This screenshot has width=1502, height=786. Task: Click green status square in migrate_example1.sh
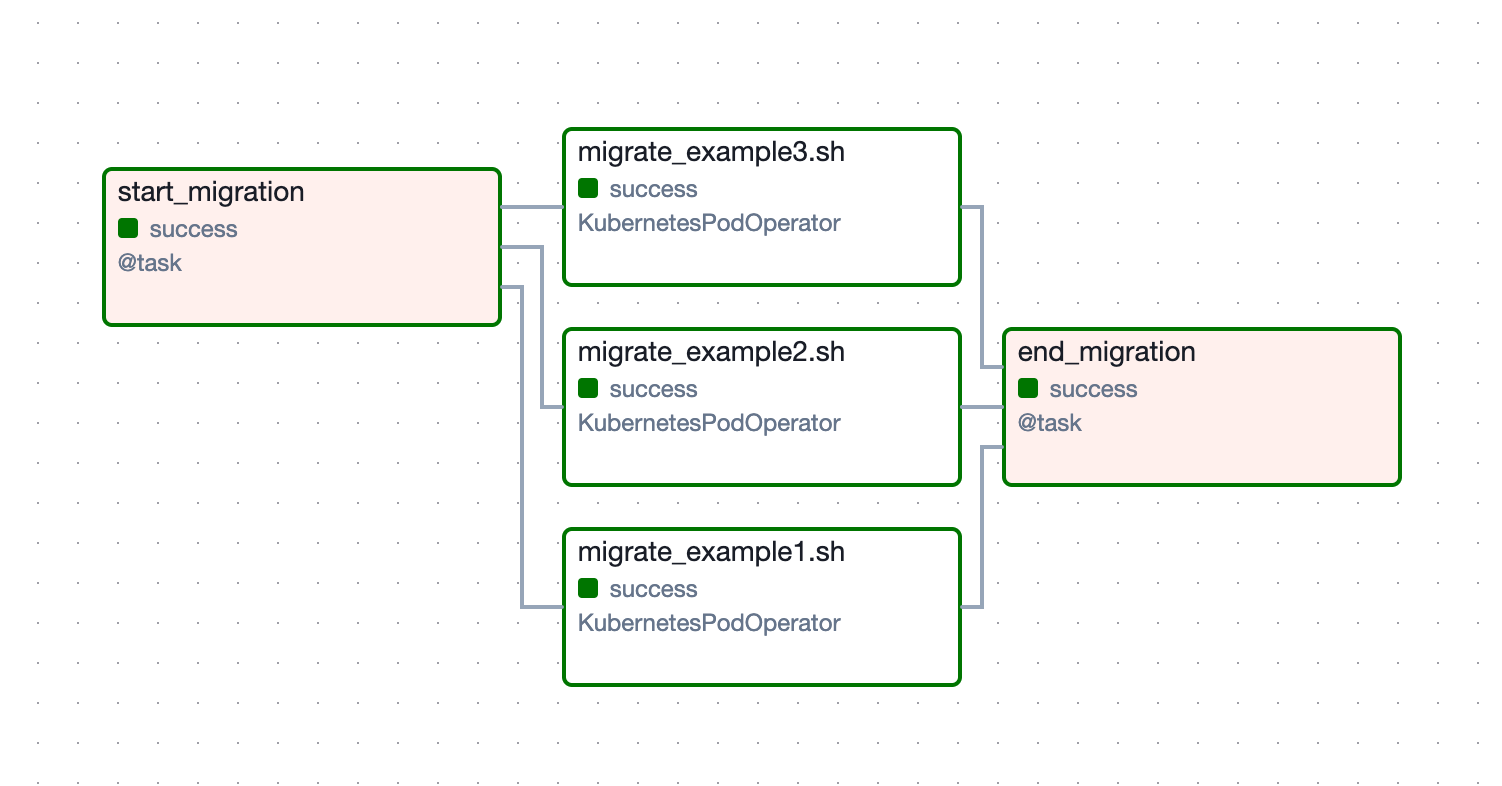588,588
